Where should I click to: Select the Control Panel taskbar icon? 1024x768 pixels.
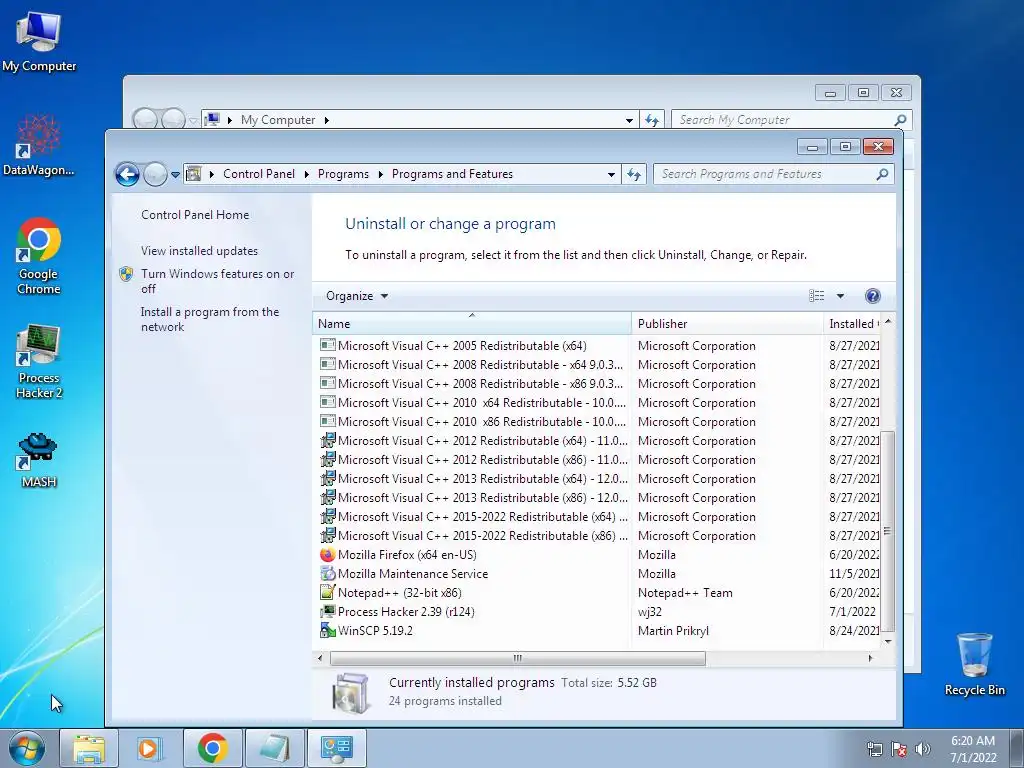[x=337, y=748]
